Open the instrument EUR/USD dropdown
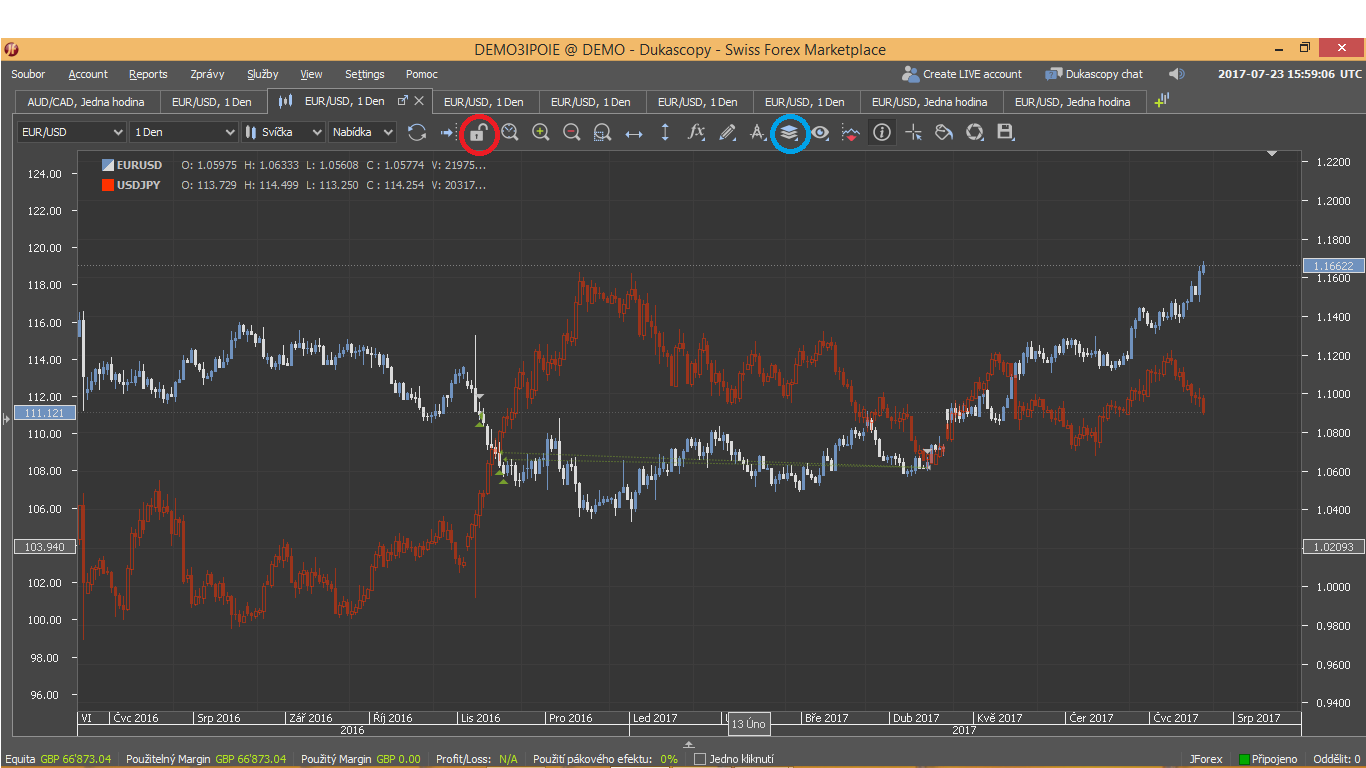 [x=72, y=132]
